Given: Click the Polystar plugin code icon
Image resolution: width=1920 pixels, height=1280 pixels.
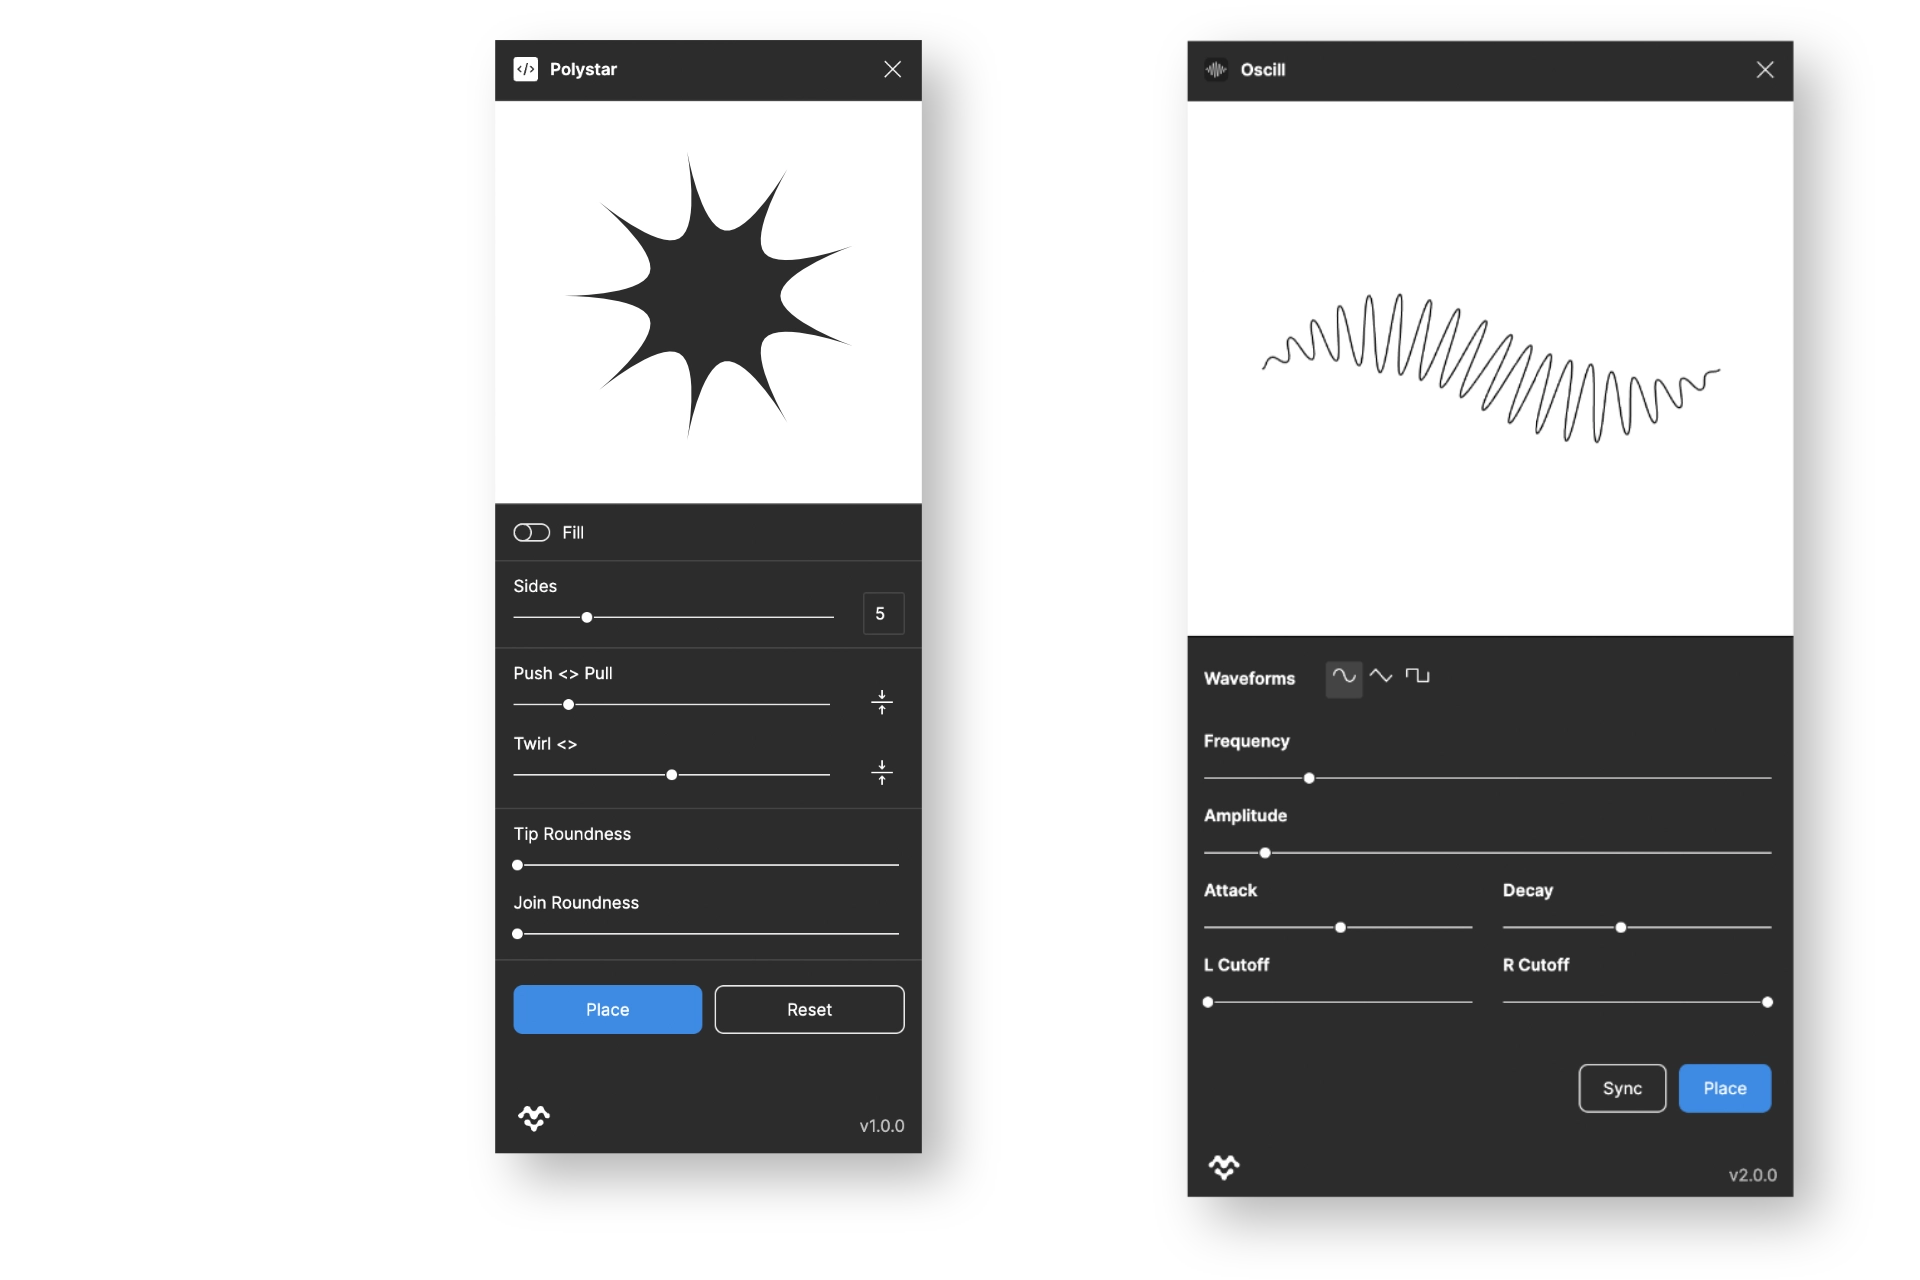Looking at the screenshot, I should coord(525,69).
